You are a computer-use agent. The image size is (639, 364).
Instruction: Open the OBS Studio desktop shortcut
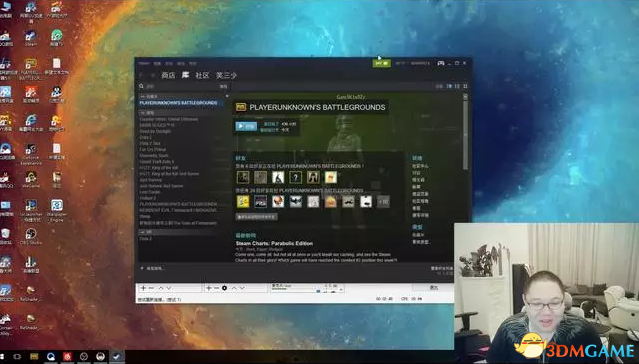(31, 236)
